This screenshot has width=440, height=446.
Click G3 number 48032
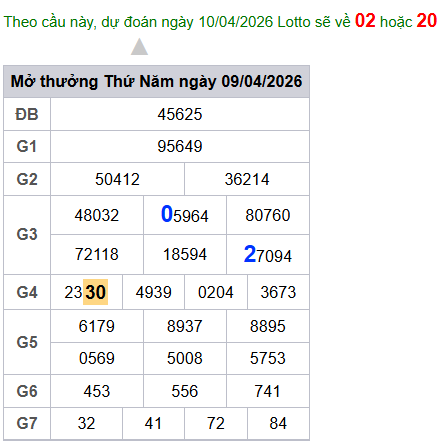point(97,215)
